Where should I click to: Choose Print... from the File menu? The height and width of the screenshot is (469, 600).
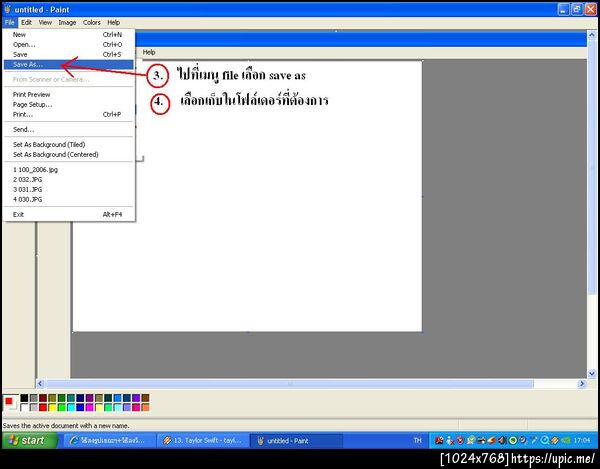[69, 114]
